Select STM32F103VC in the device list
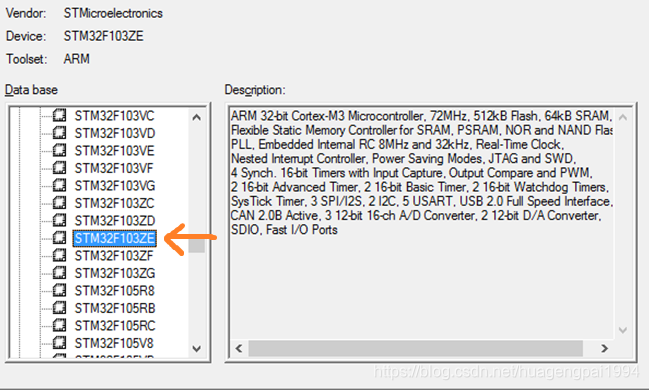649x390 pixels. coord(114,116)
